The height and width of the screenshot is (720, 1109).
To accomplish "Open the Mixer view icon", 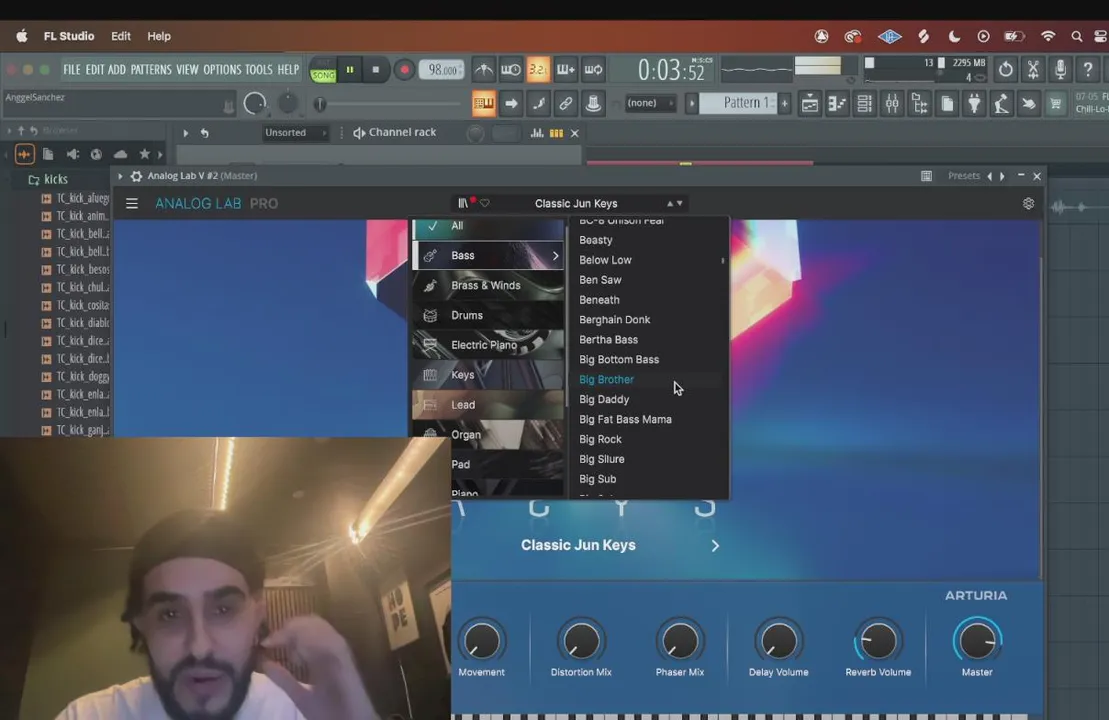I will [892, 104].
